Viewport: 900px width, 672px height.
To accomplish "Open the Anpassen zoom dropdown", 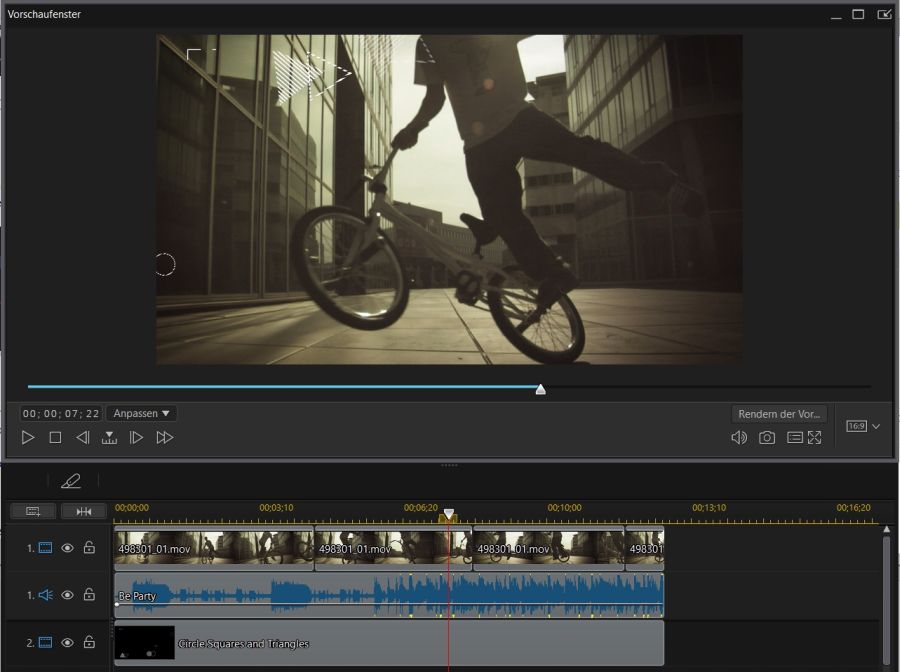I will tap(140, 413).
